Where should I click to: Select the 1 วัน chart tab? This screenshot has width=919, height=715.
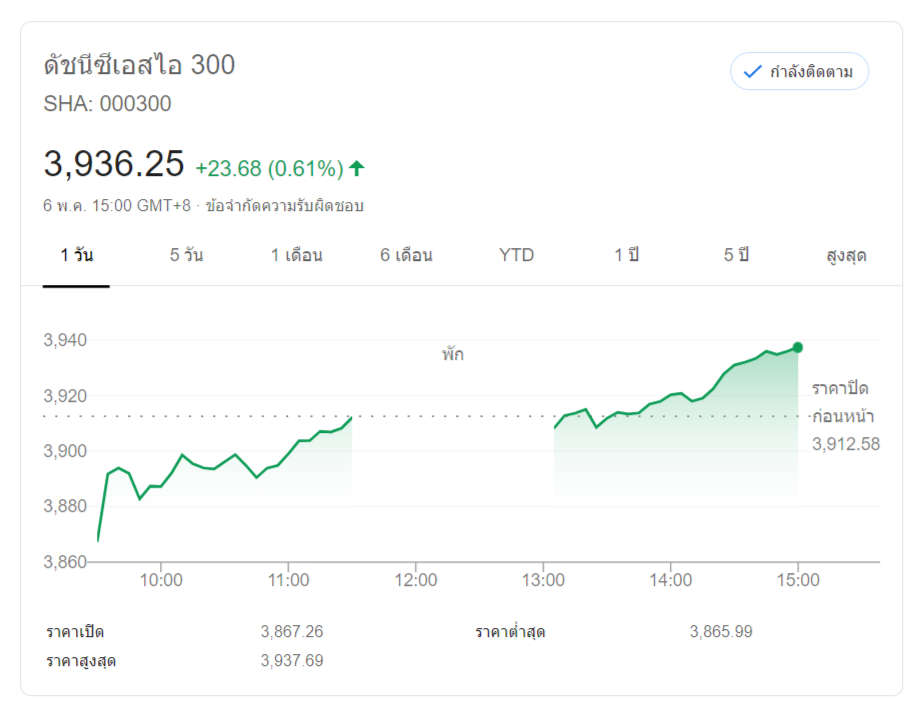pyautogui.click(x=76, y=255)
